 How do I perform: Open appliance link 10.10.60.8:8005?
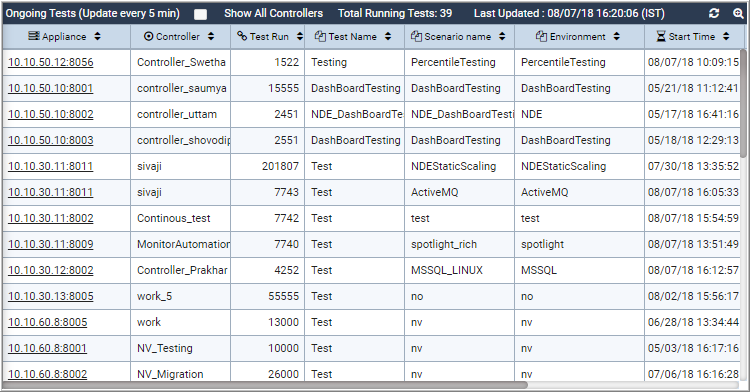(x=48, y=322)
